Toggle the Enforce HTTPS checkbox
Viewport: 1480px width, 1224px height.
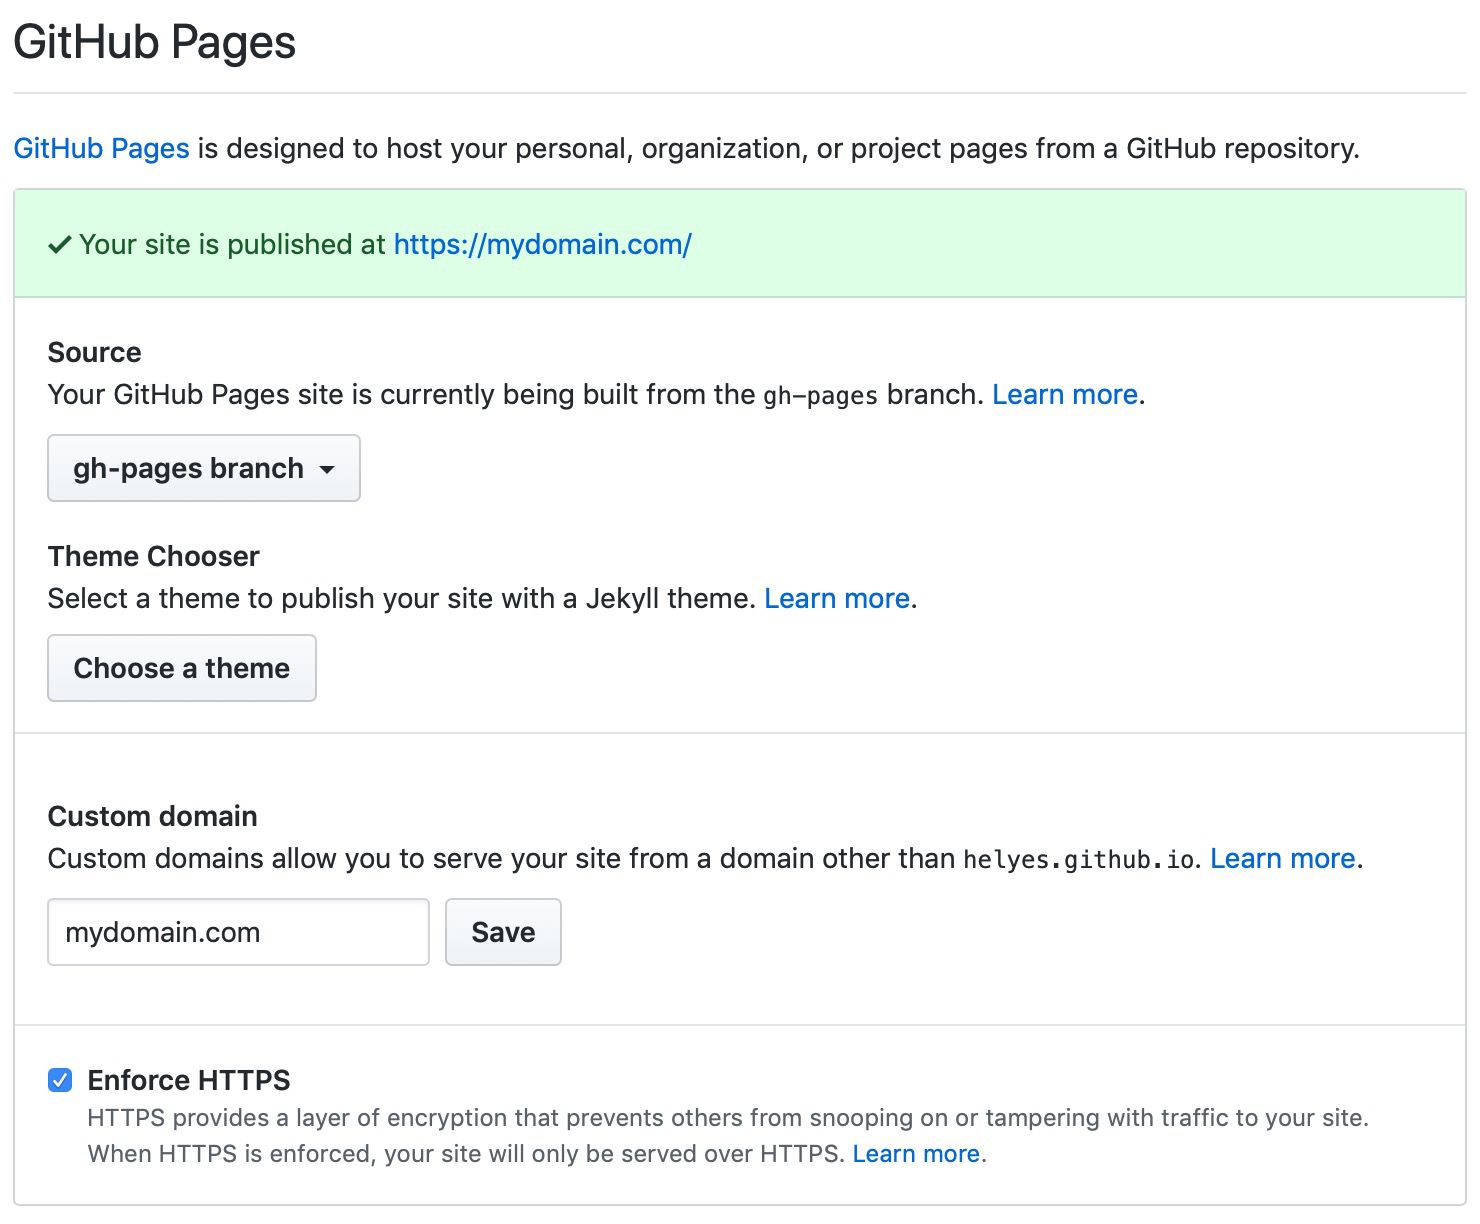(60, 1080)
